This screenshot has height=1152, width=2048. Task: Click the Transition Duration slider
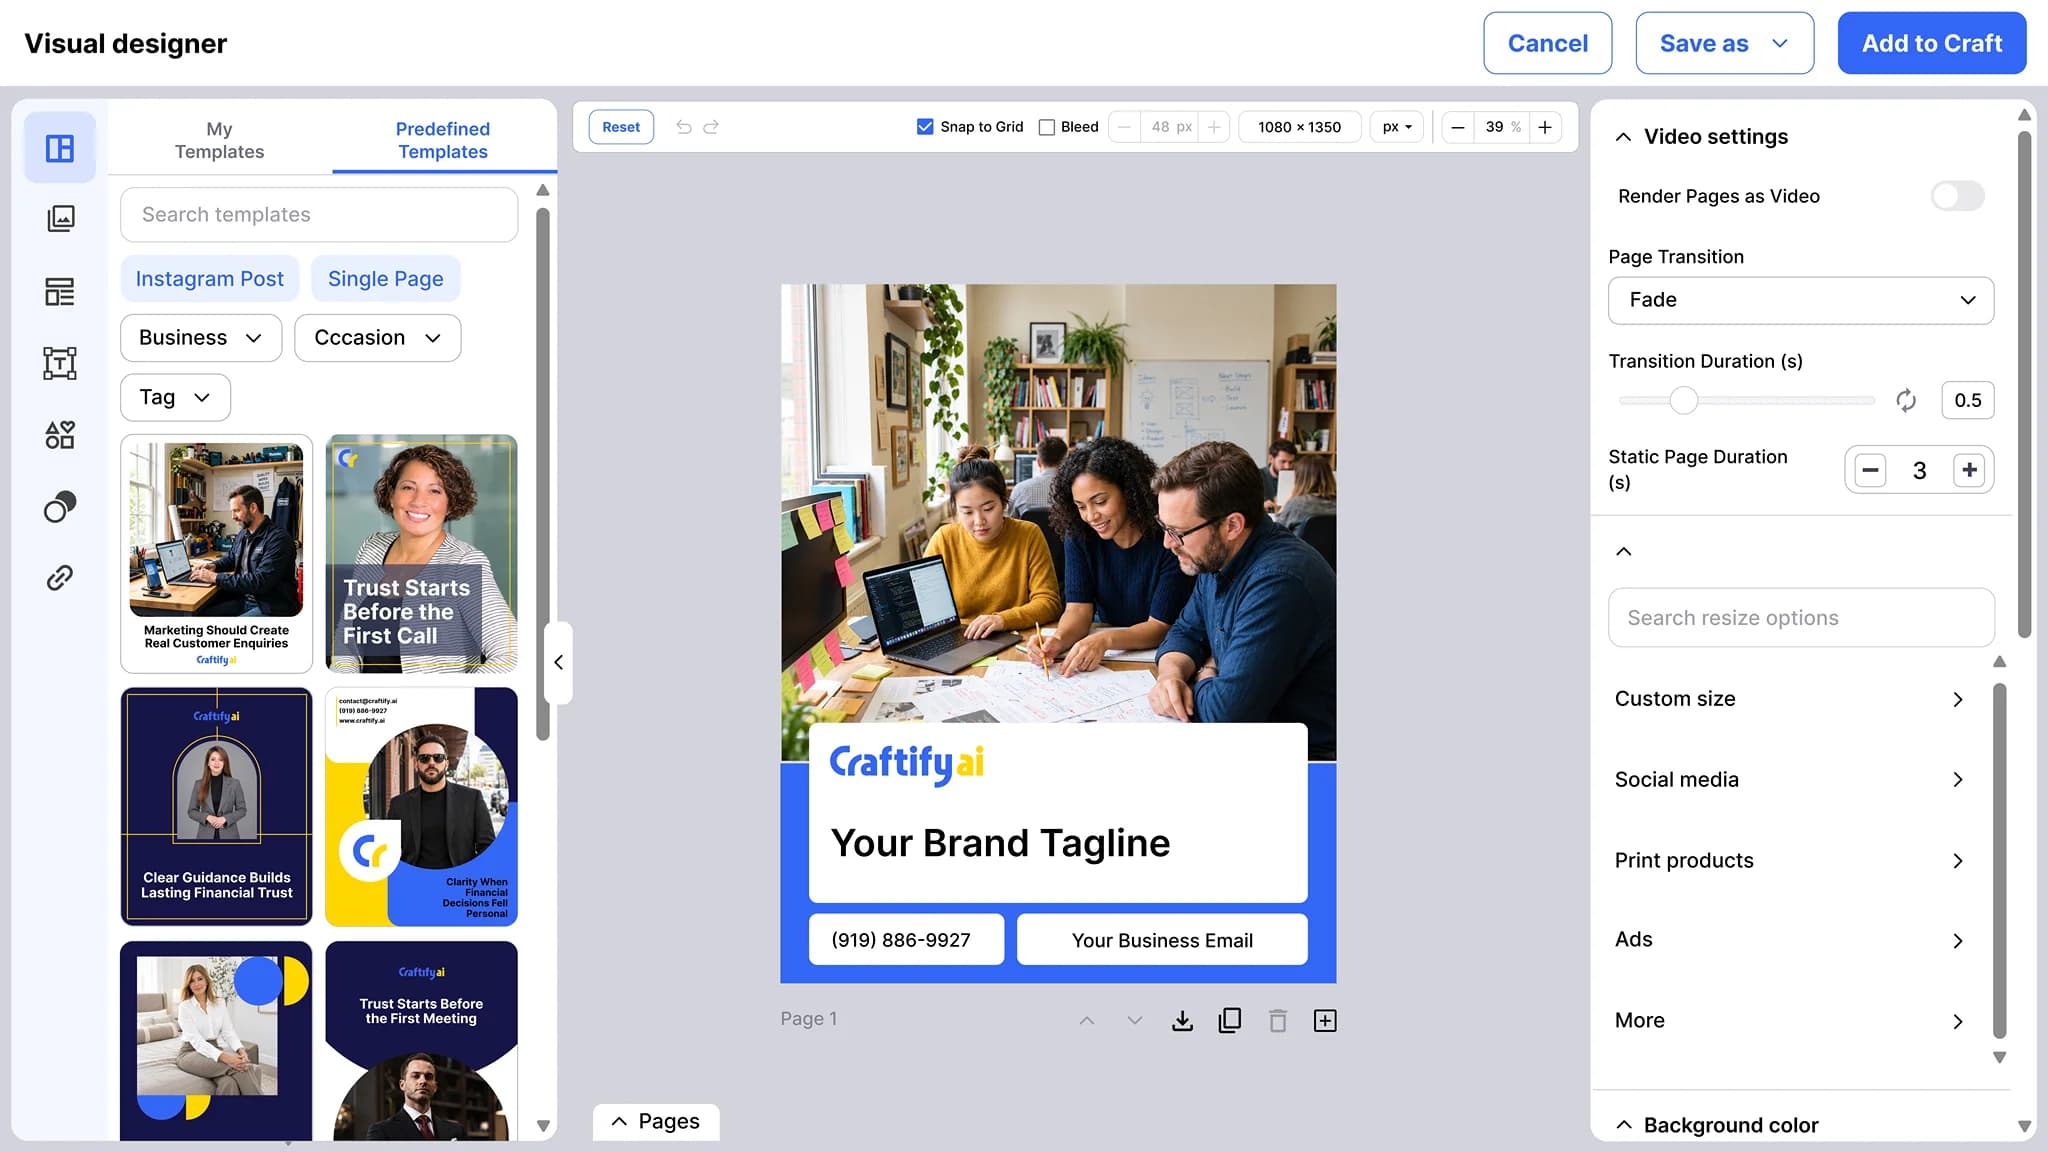(1746, 400)
